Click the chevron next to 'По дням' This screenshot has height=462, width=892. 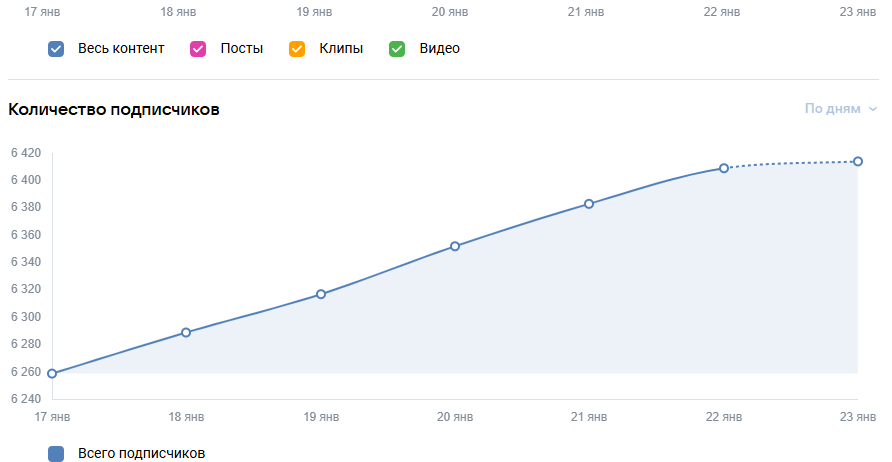pos(873,109)
